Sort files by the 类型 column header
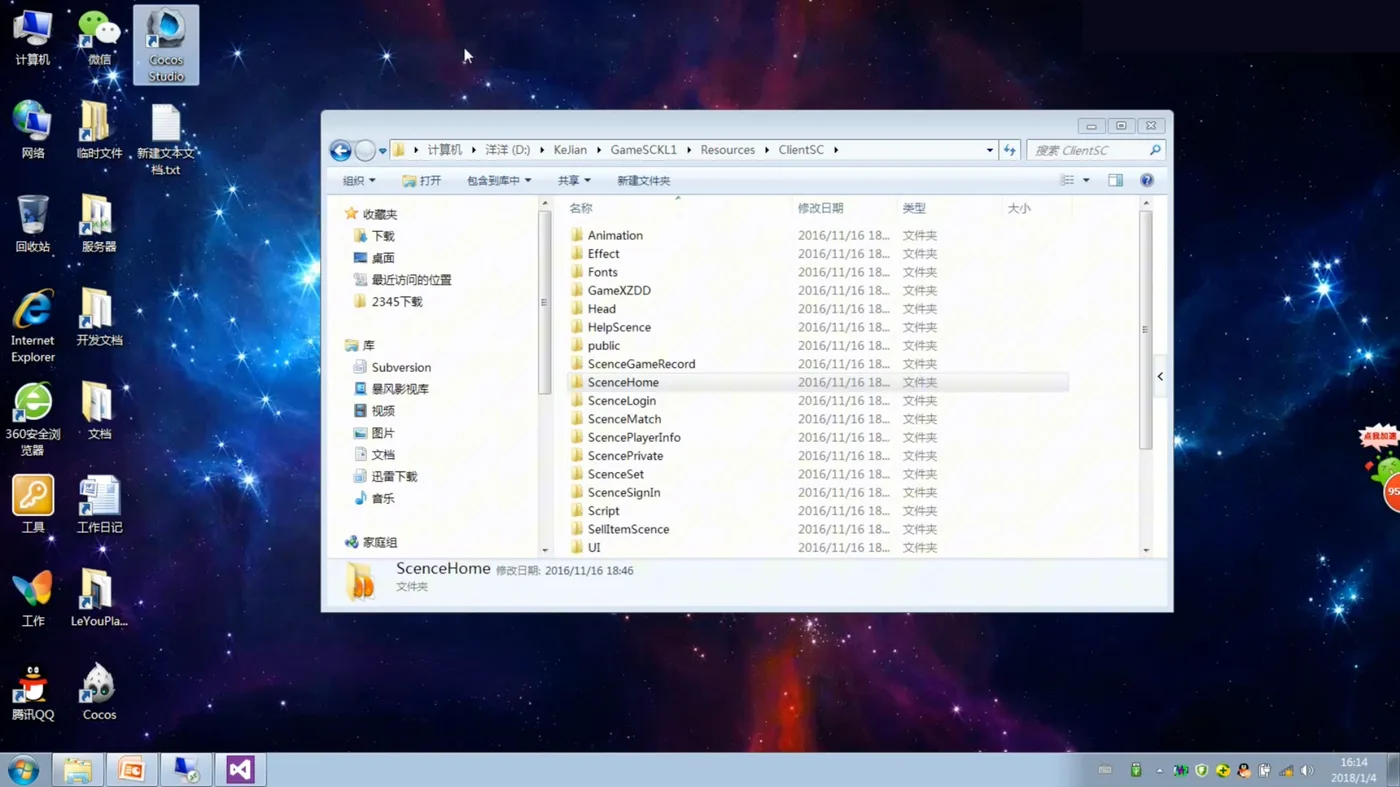The width and height of the screenshot is (1400, 787). [949, 208]
